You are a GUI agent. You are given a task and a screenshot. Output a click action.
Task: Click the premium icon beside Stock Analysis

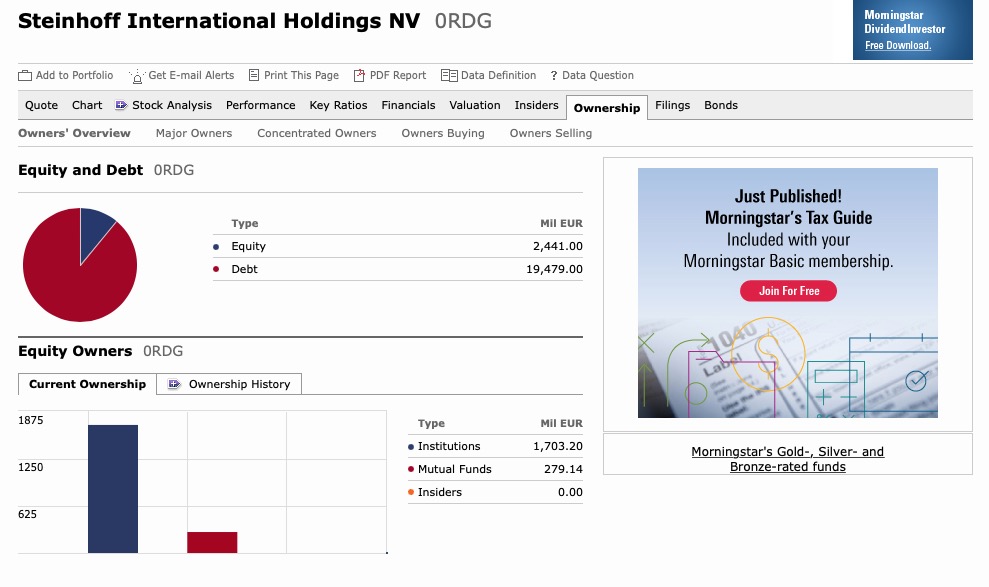(122, 105)
